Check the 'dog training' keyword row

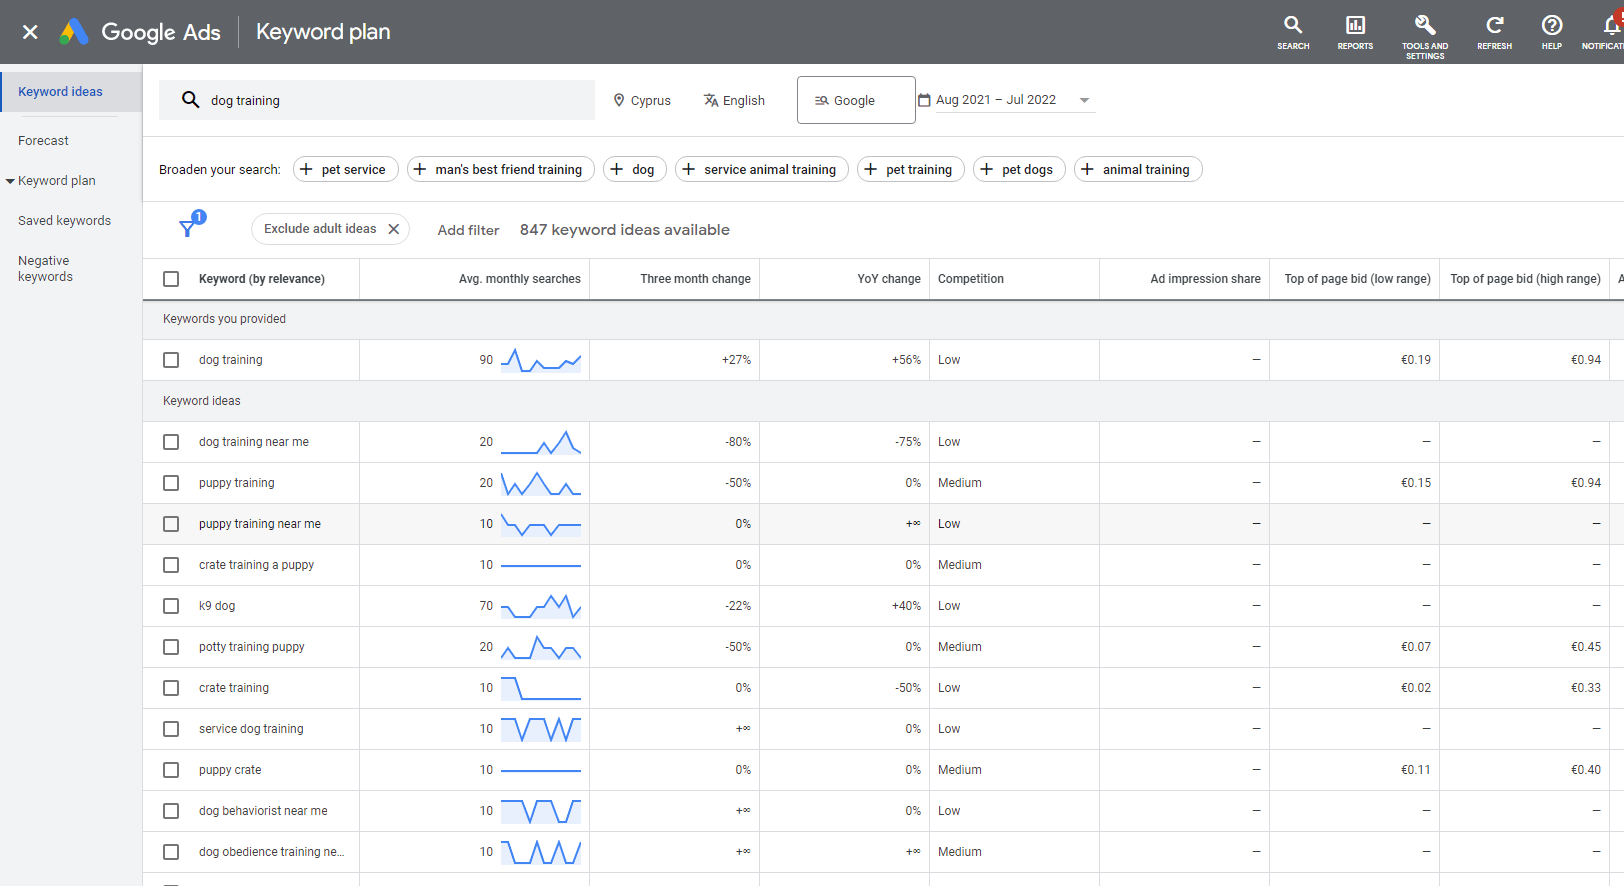click(171, 360)
